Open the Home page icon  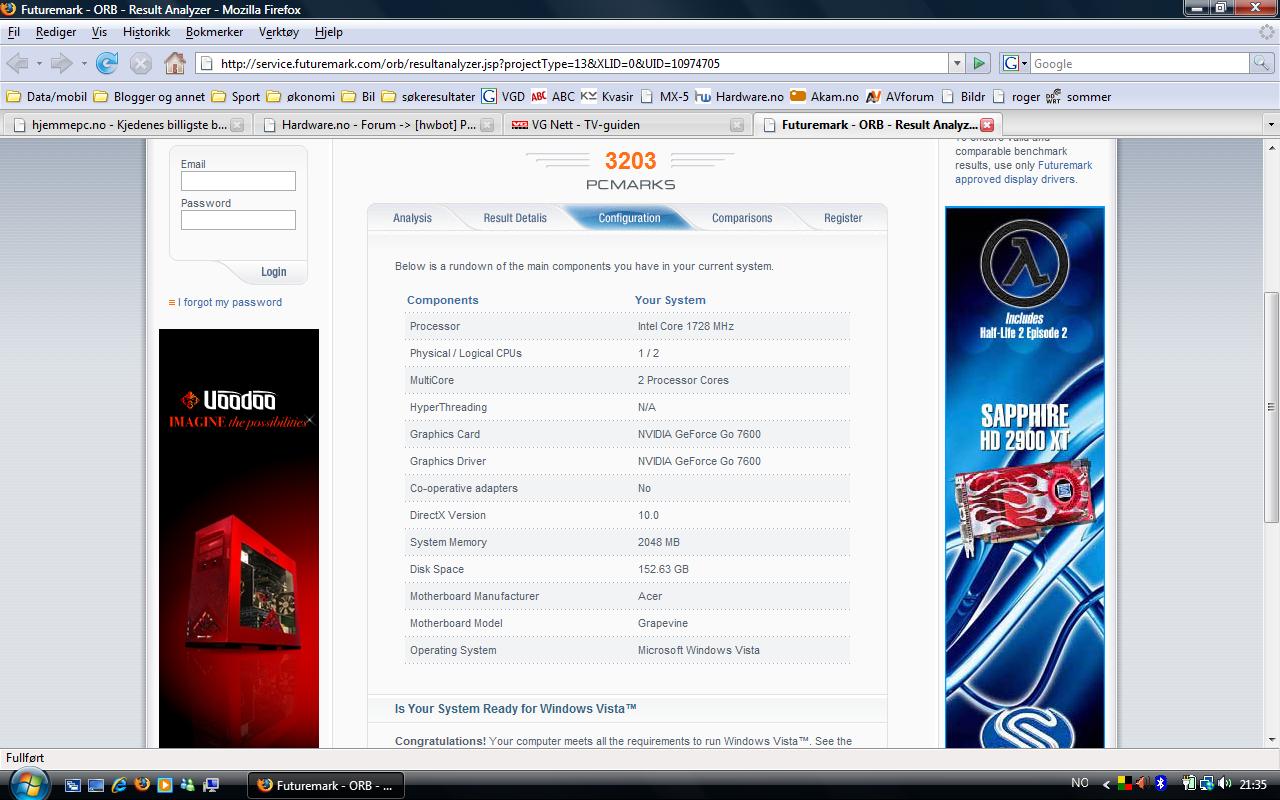coord(175,63)
